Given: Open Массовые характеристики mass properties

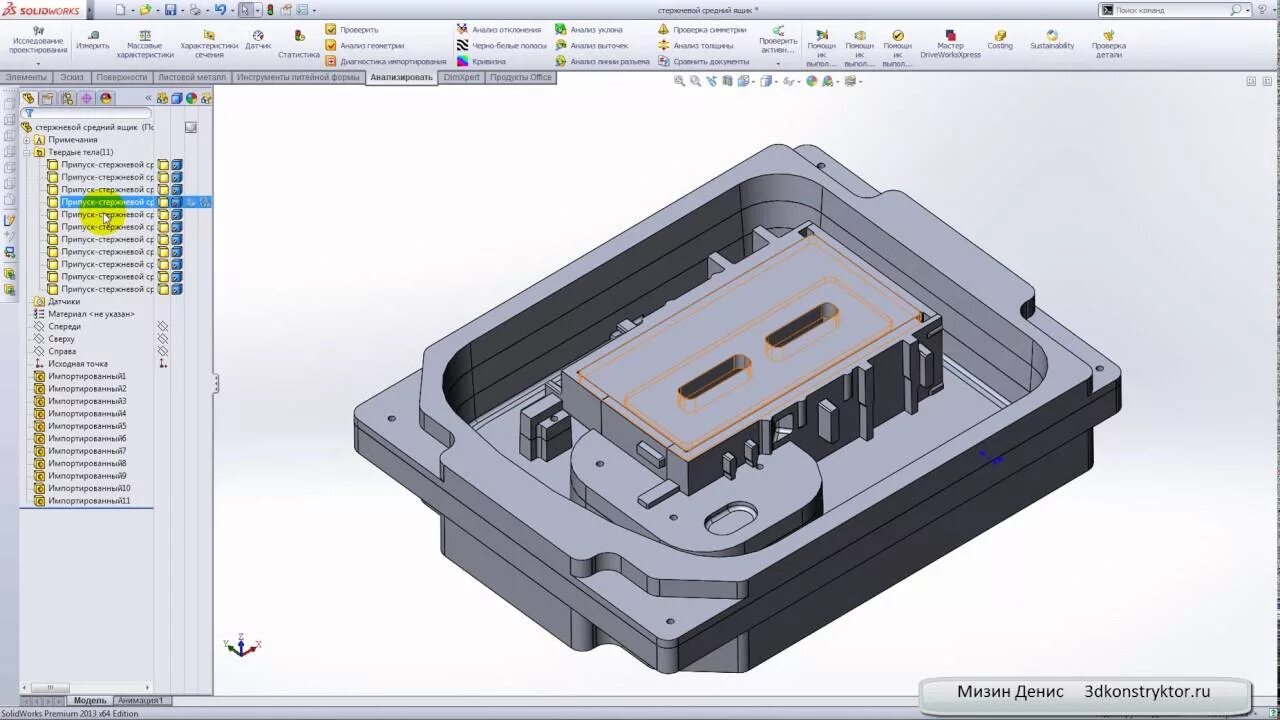Looking at the screenshot, I should tap(145, 44).
